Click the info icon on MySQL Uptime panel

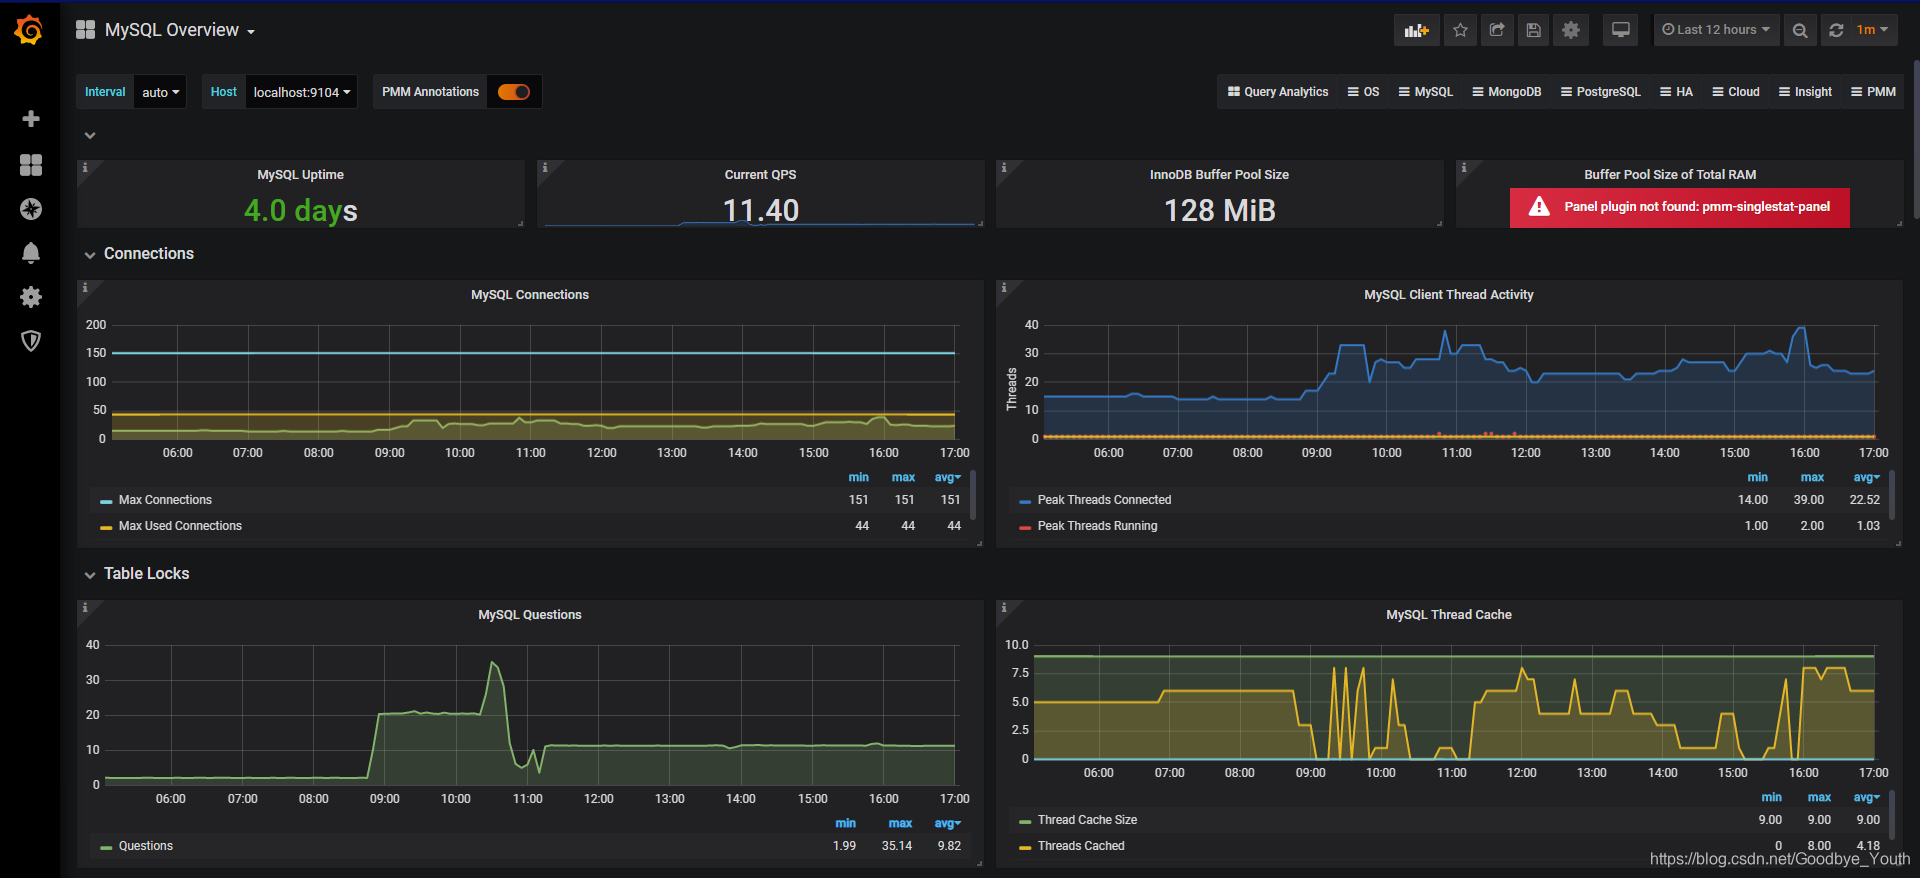pos(85,168)
